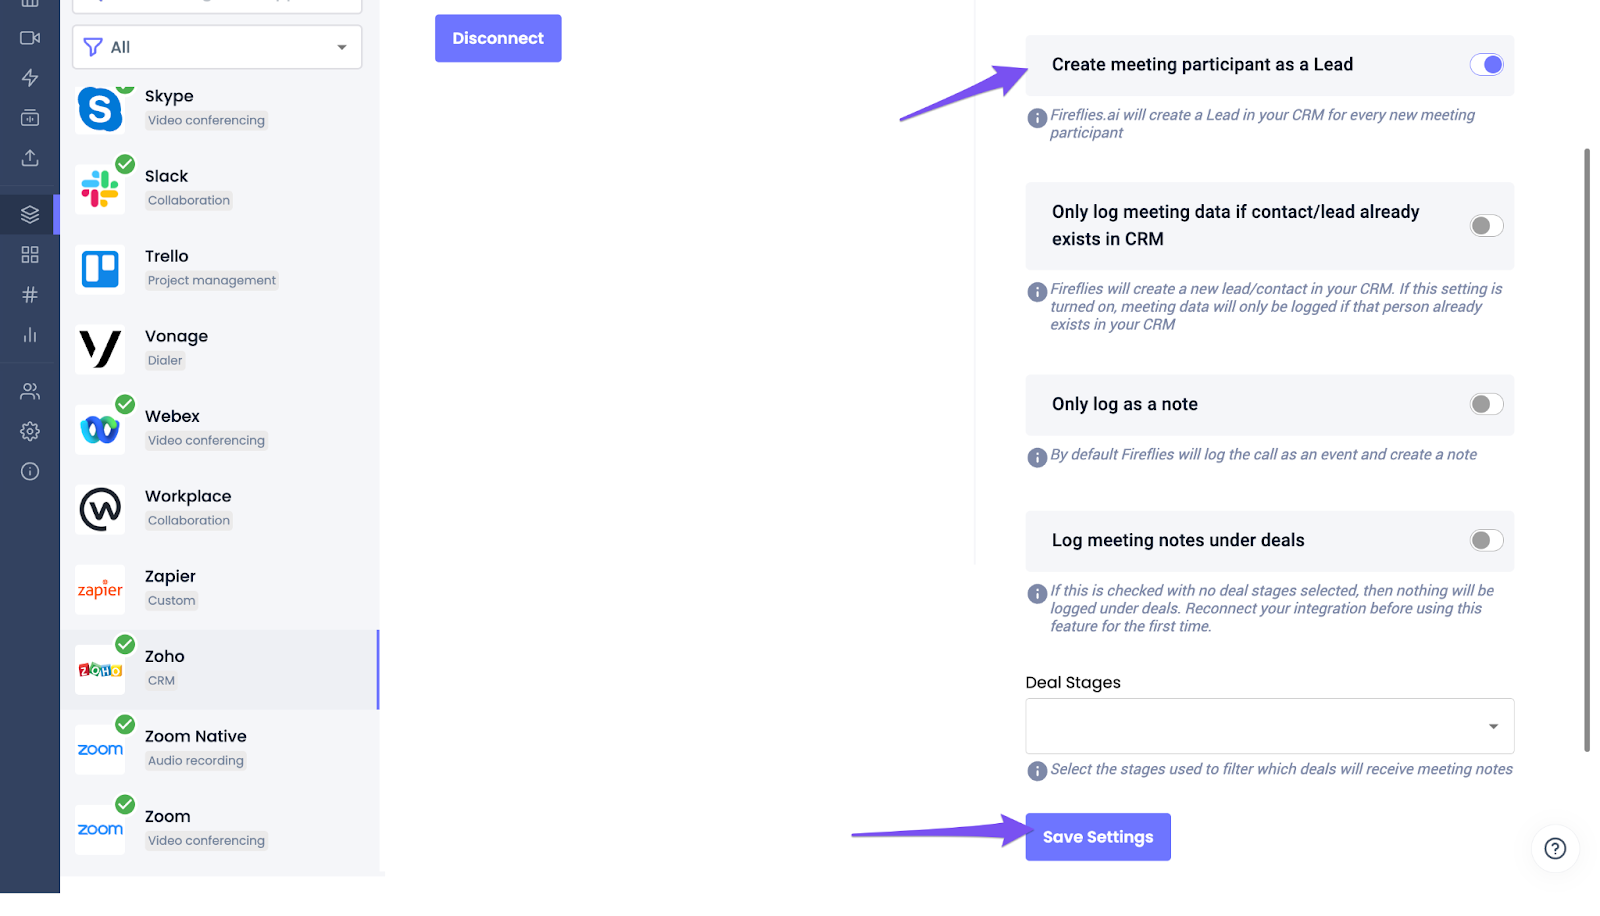Screen dimensions: 1600x916
Task: Open the settings gear sidebar icon
Action: (30, 431)
